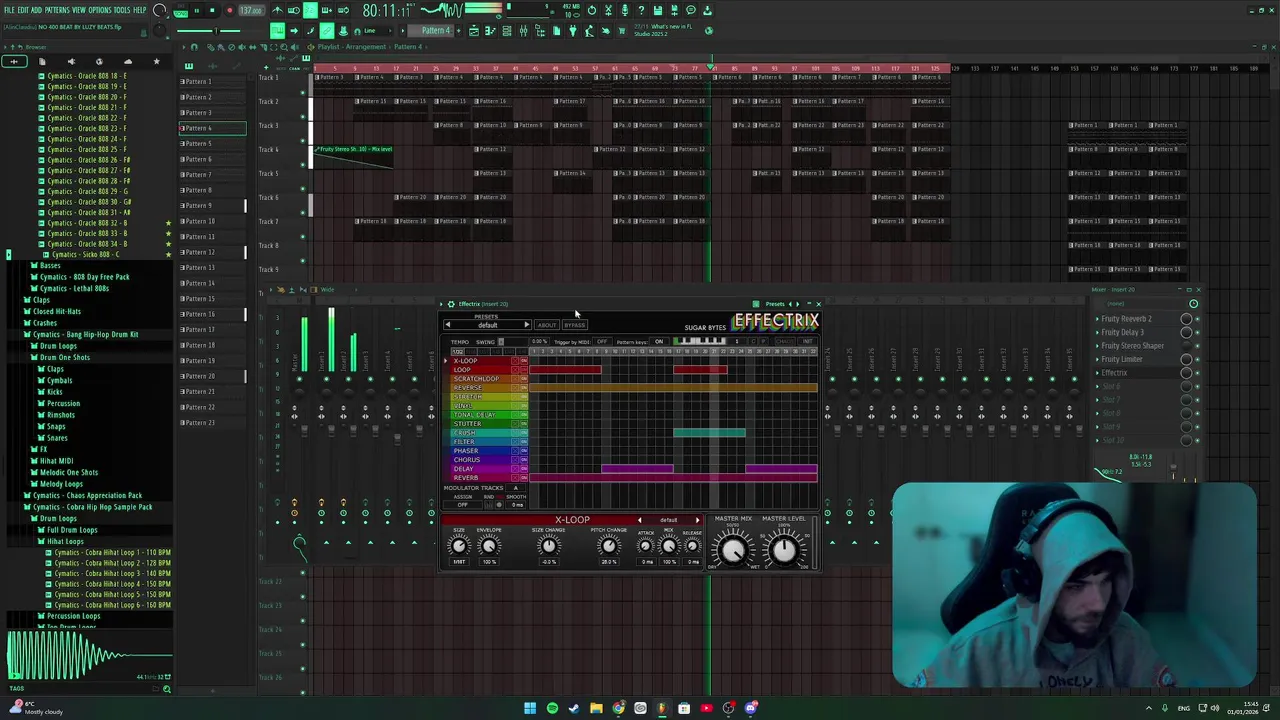1280x720 pixels.
Task: Toggle the REVERB track ON button
Action: (523, 478)
